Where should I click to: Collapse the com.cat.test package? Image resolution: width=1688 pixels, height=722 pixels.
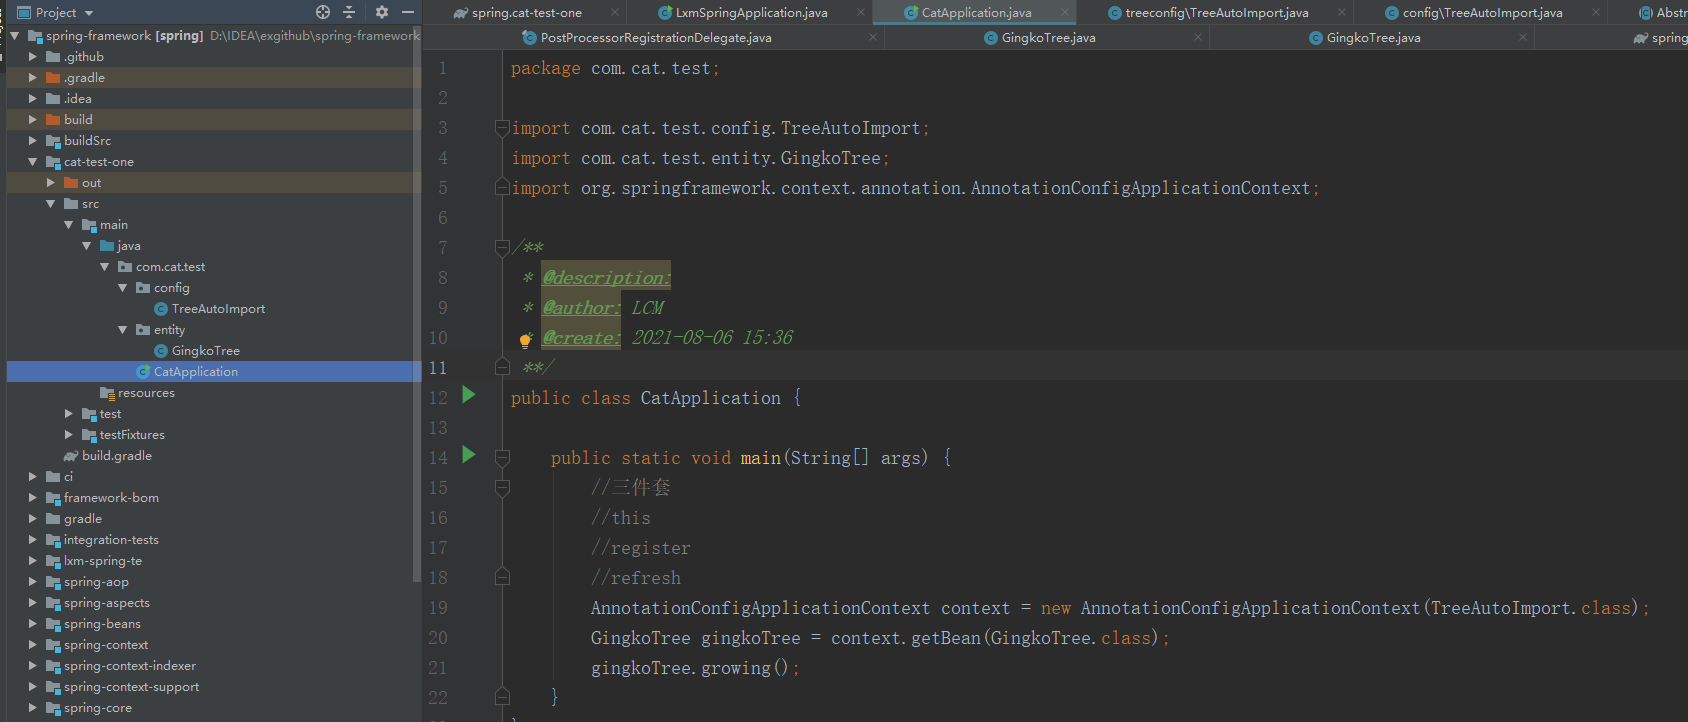pos(105,267)
